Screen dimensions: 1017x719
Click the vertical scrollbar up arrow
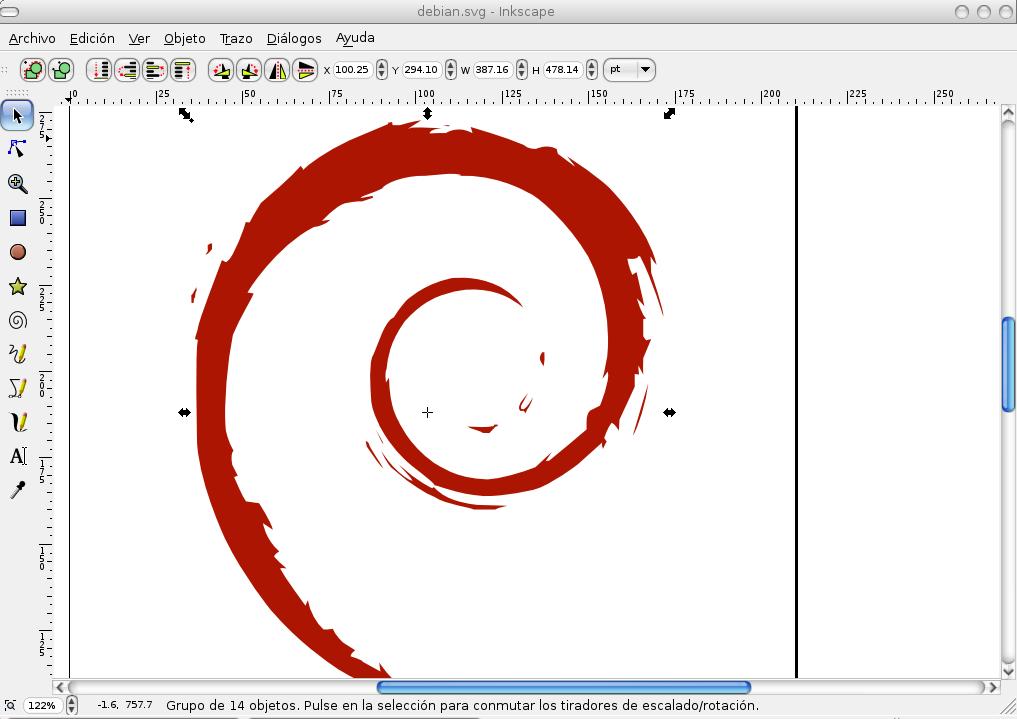tap(1008, 113)
